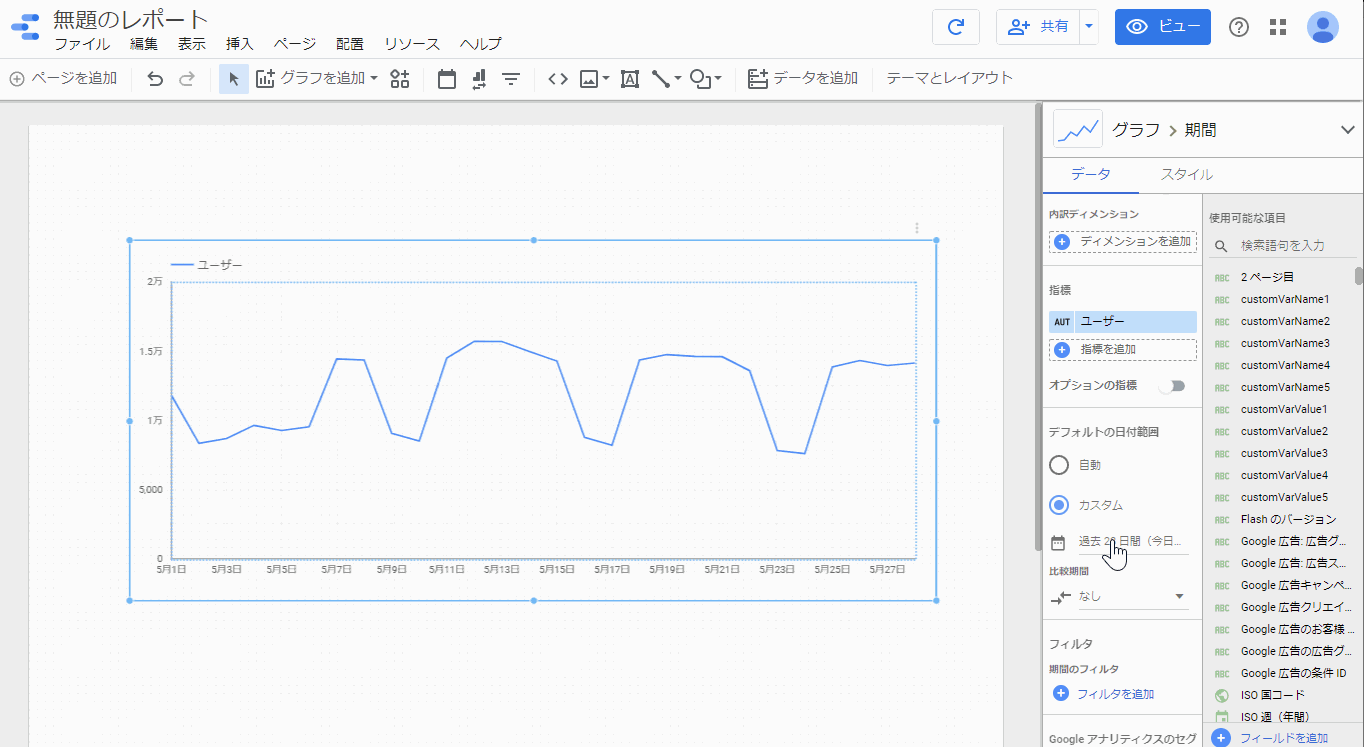Click the グラフ breadcrumb in panel header

coord(1136,130)
